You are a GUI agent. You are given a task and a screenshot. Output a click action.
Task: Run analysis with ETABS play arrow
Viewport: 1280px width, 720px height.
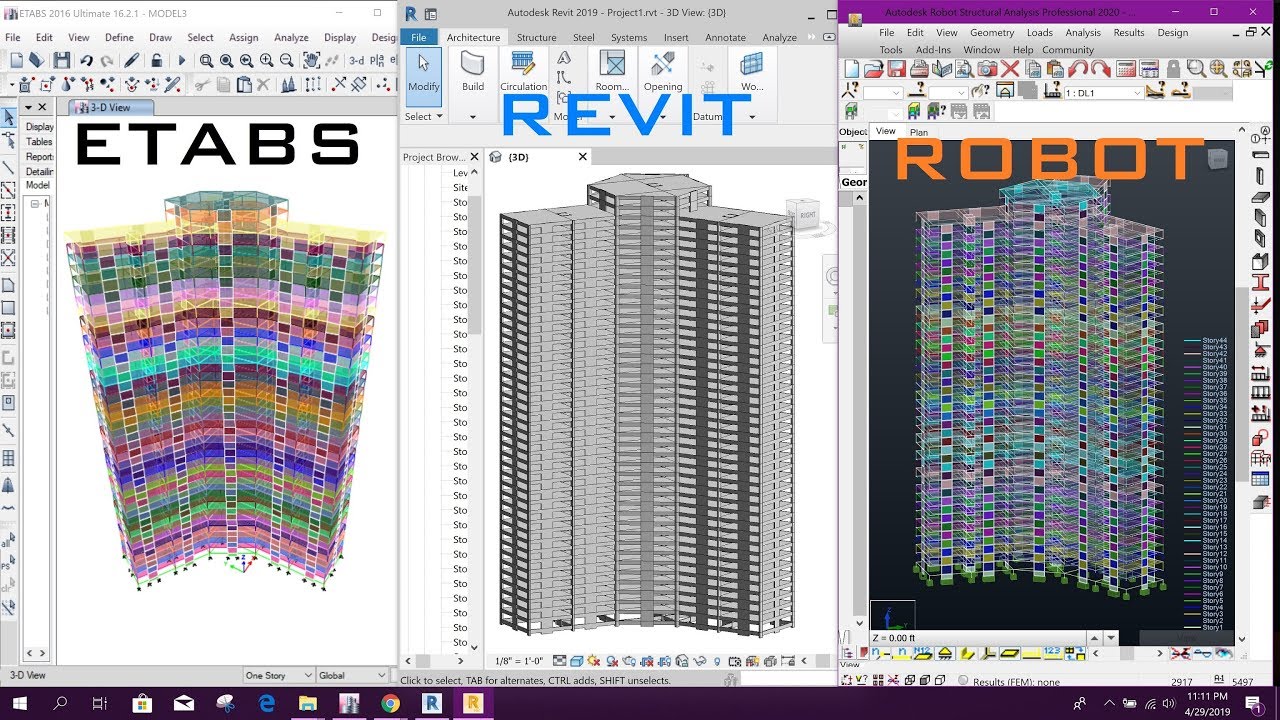[182, 61]
